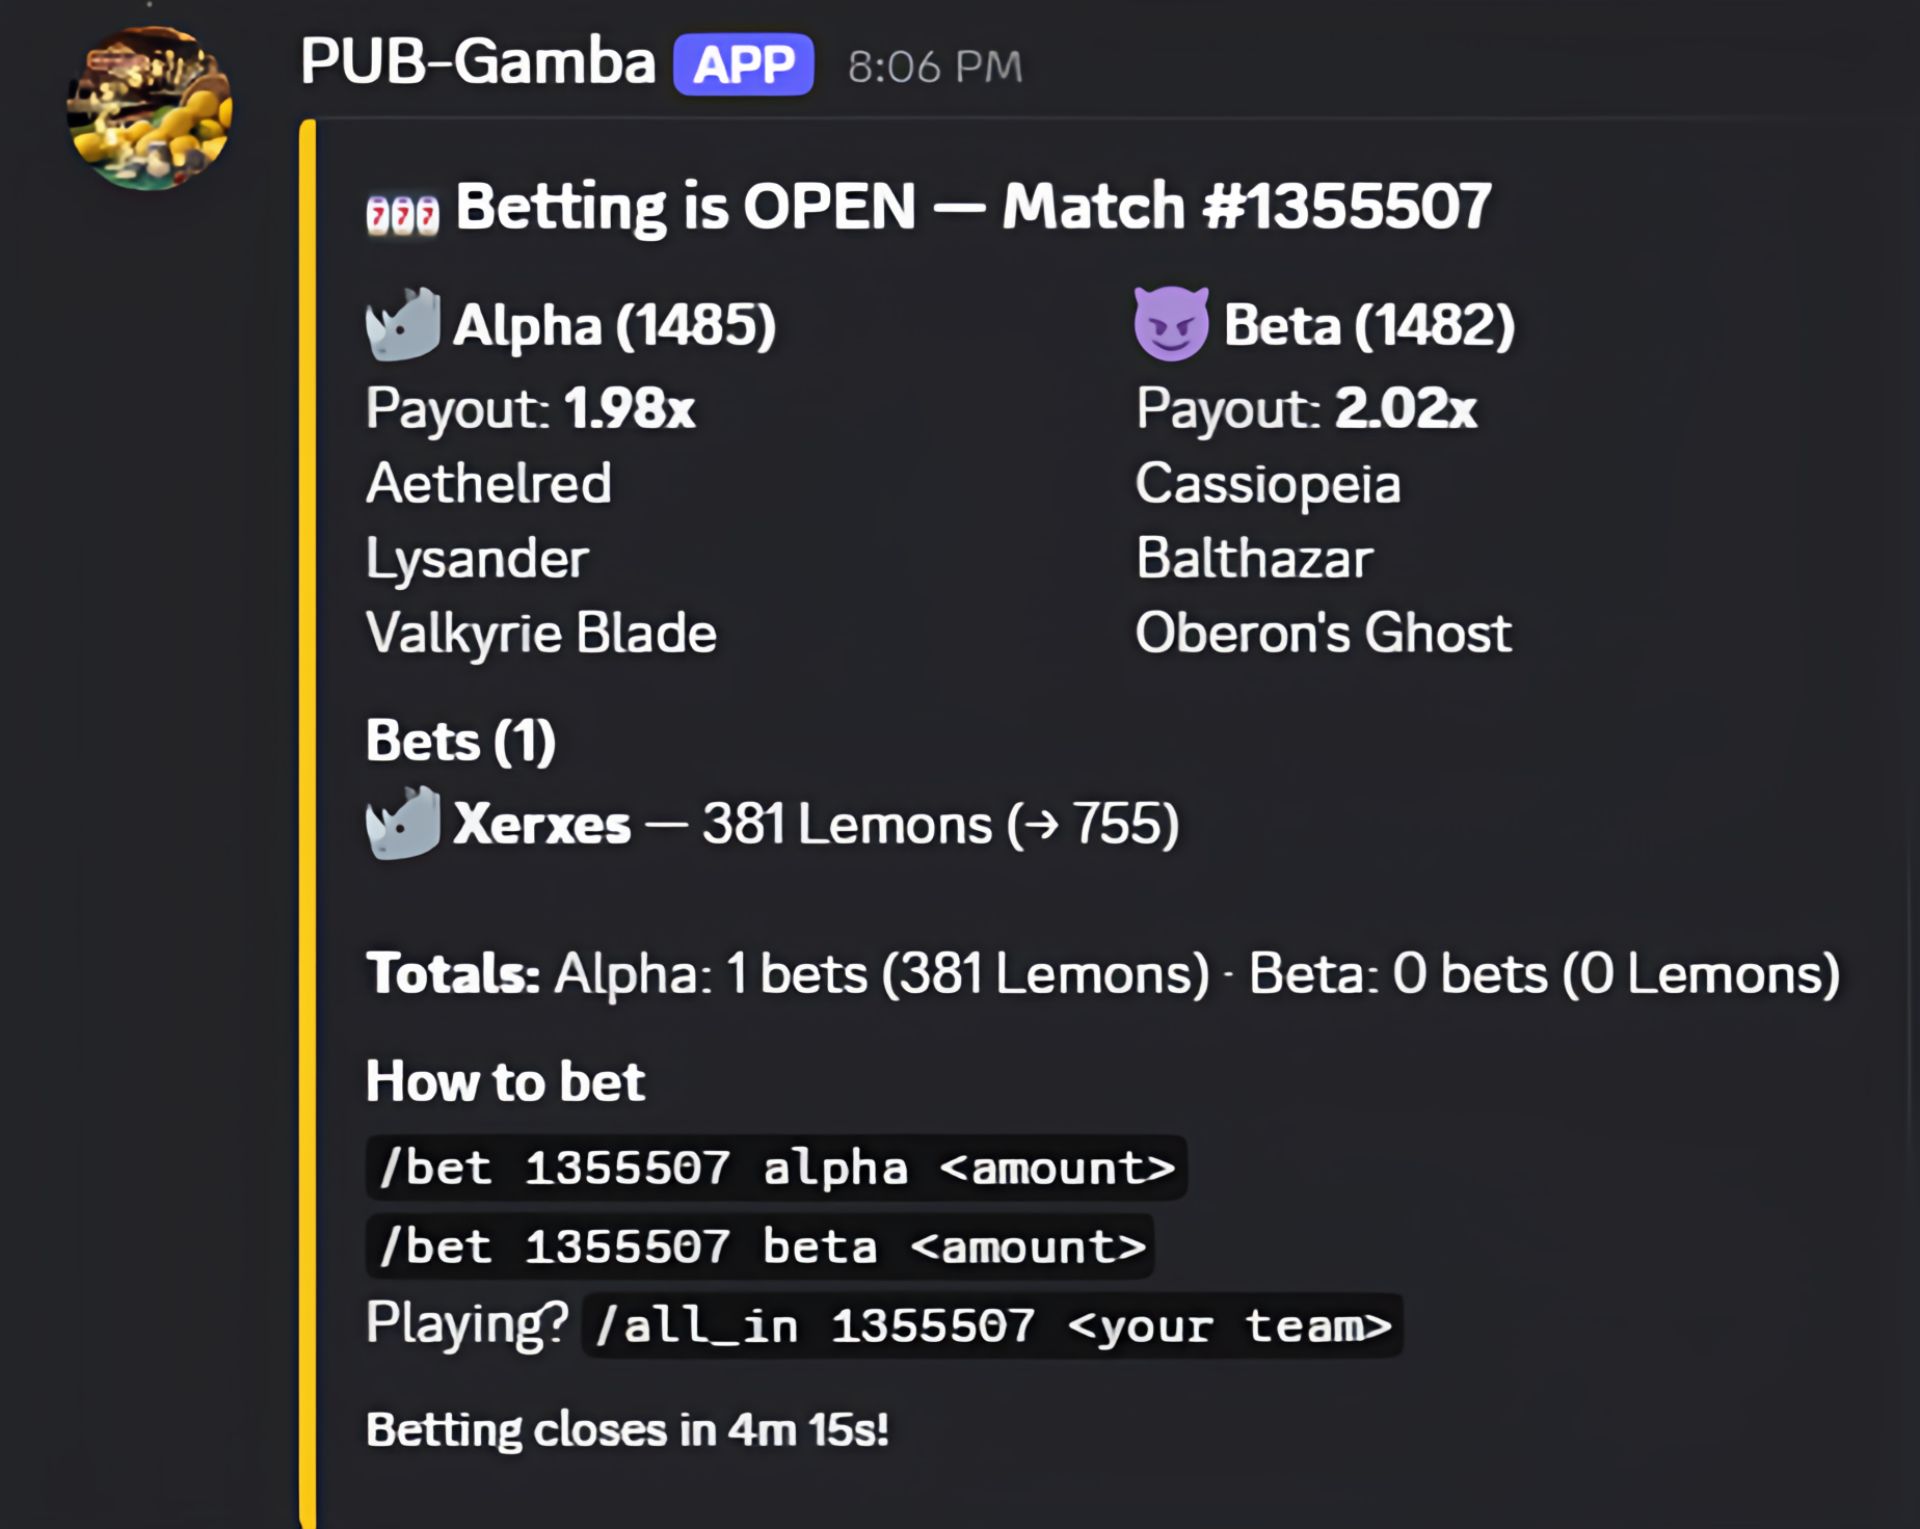Click the betting countdown text

tap(628, 1429)
